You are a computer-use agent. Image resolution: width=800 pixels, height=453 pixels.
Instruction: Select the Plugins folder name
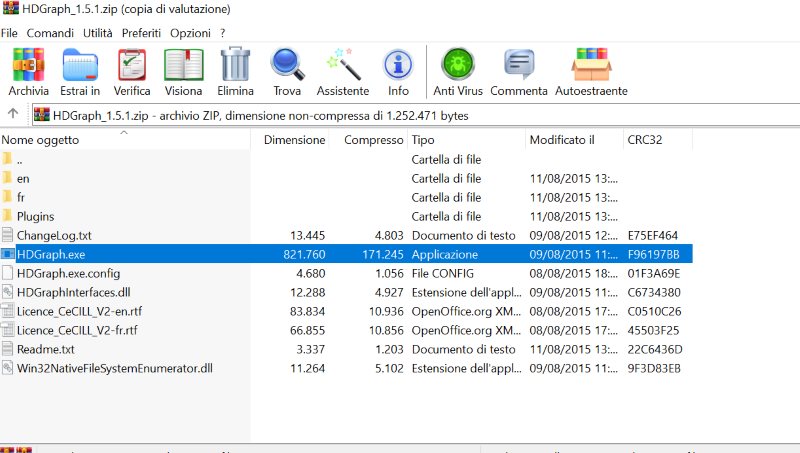[x=35, y=216]
